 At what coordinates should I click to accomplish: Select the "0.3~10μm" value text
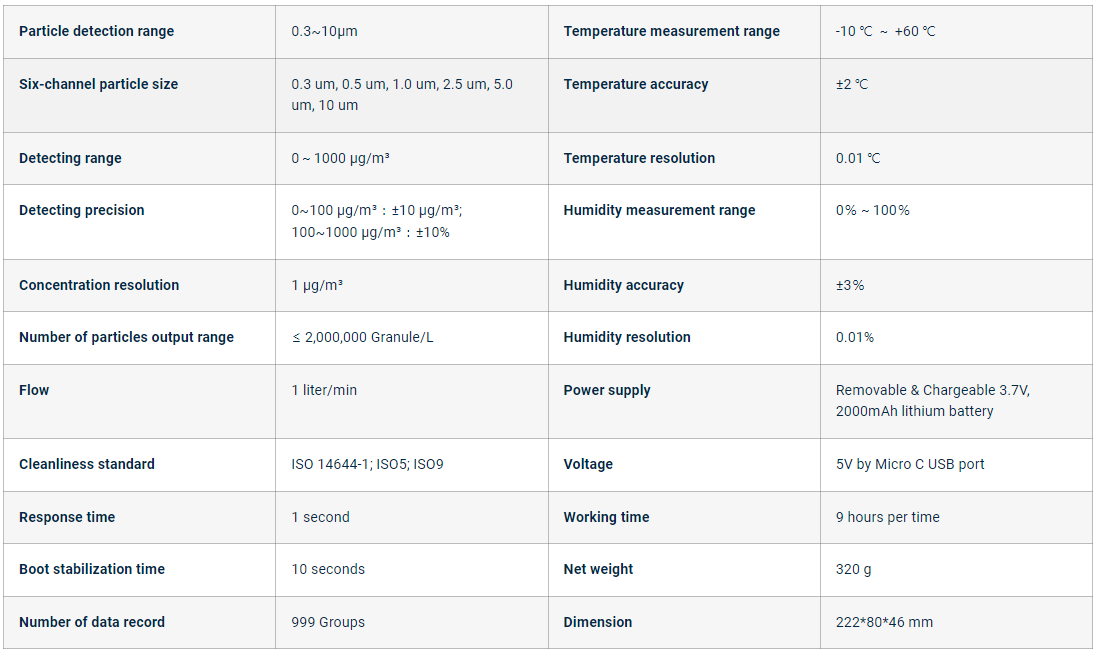[x=324, y=31]
